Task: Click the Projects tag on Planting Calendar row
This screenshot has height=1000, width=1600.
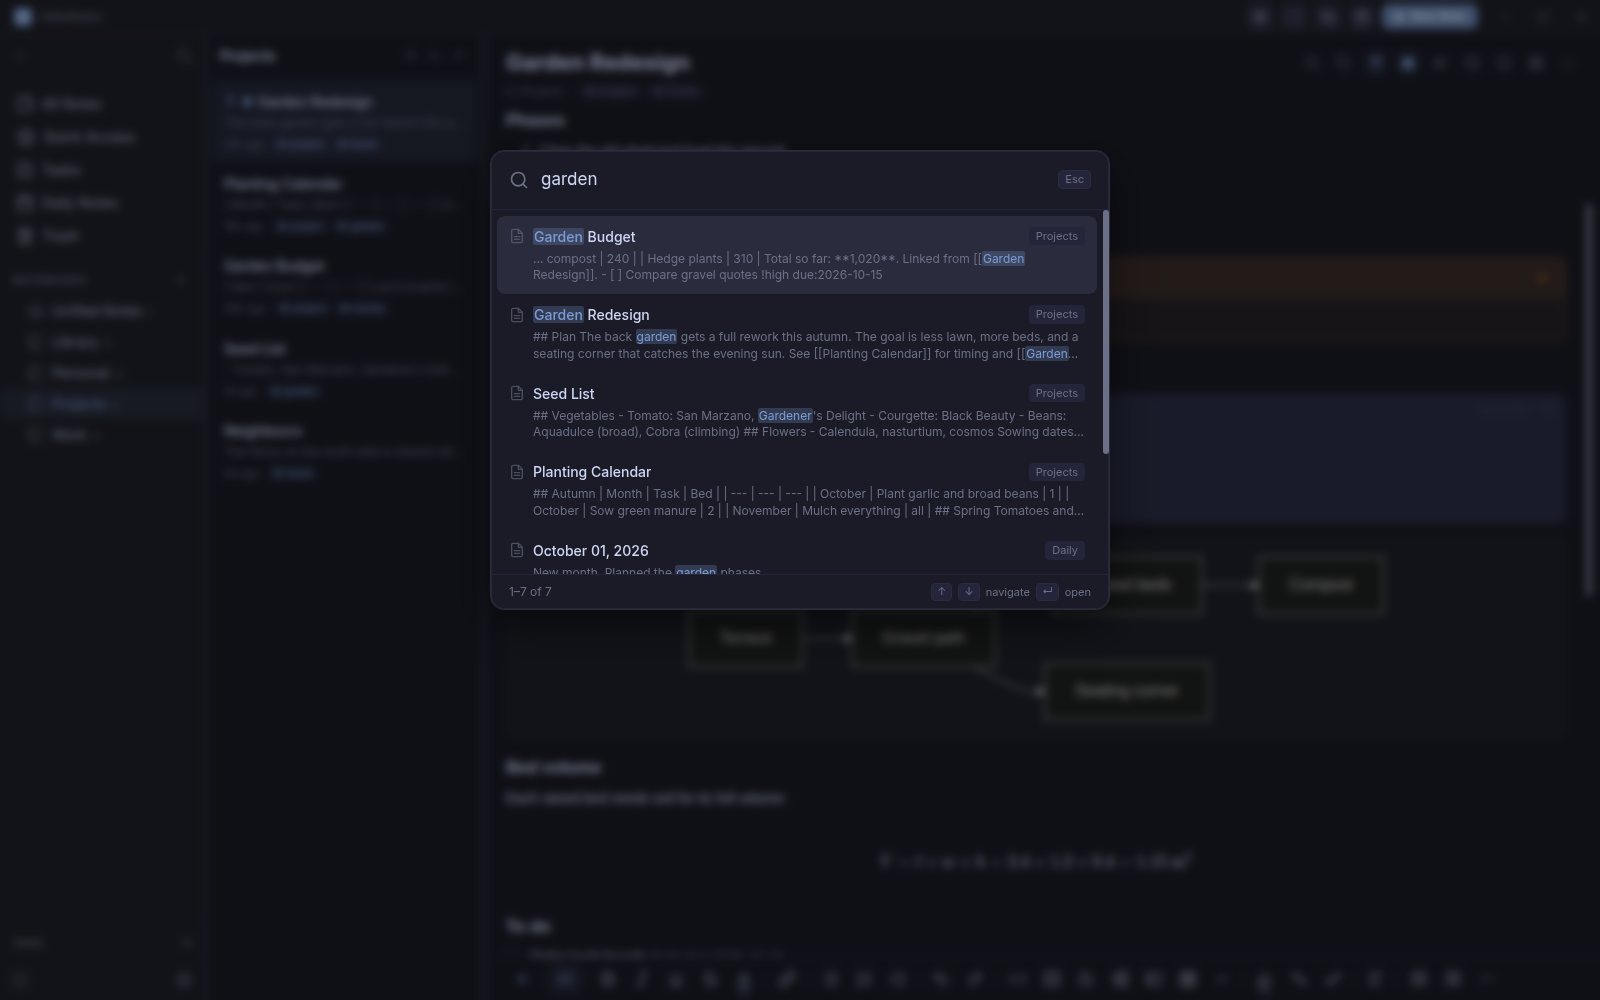Action: [1056, 472]
